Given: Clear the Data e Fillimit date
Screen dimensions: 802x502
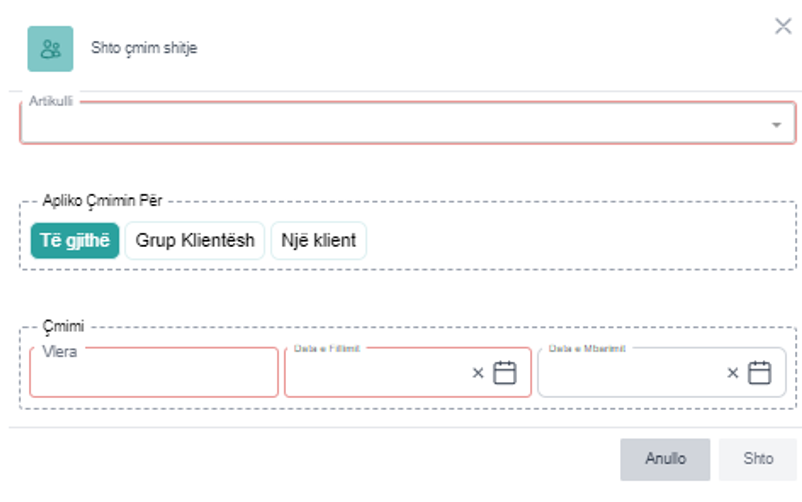Looking at the screenshot, I should [x=478, y=373].
